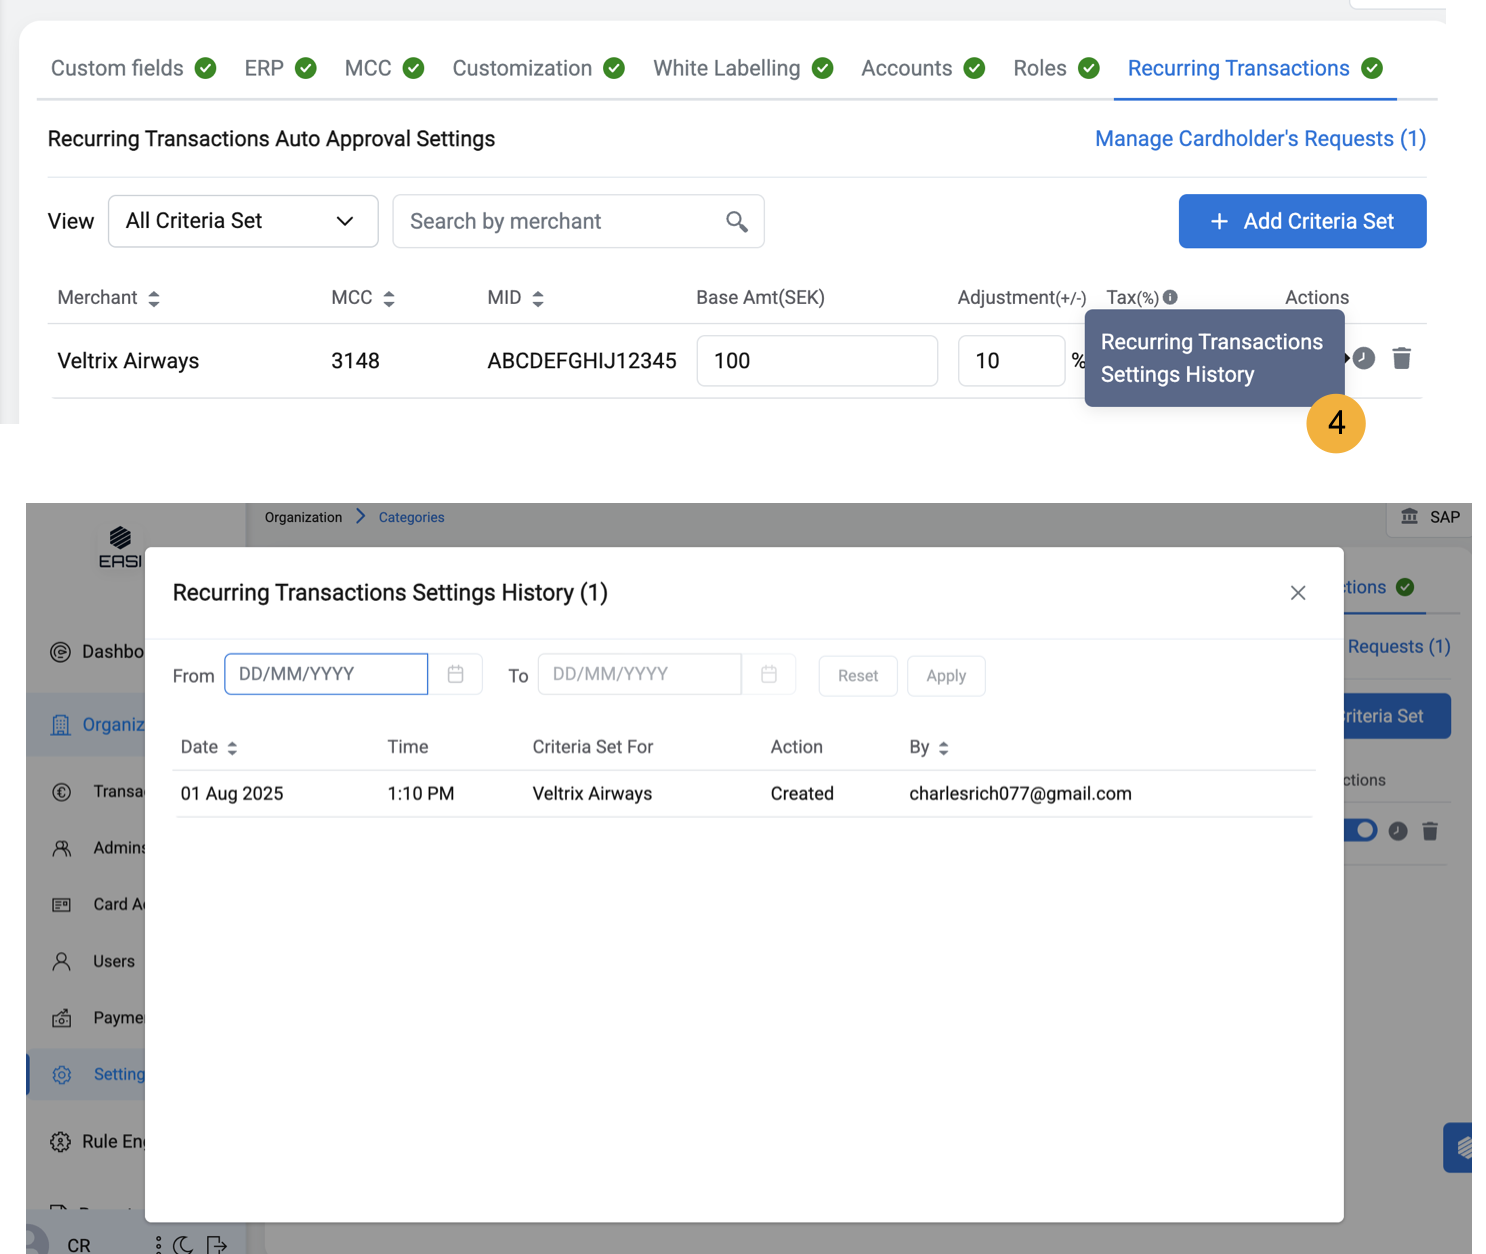1486x1254 pixels.
Task: Click the search magnifier icon in merchant search
Action: (736, 222)
